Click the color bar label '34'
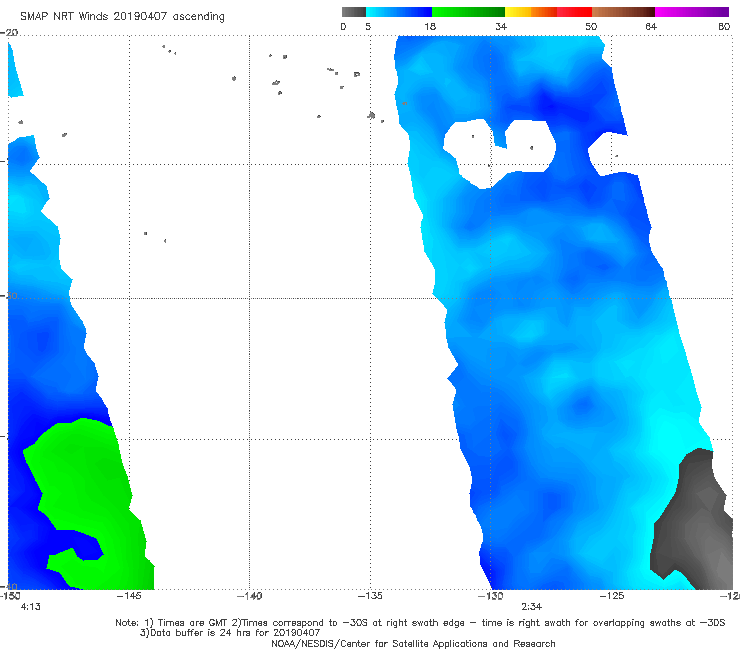 tap(501, 26)
